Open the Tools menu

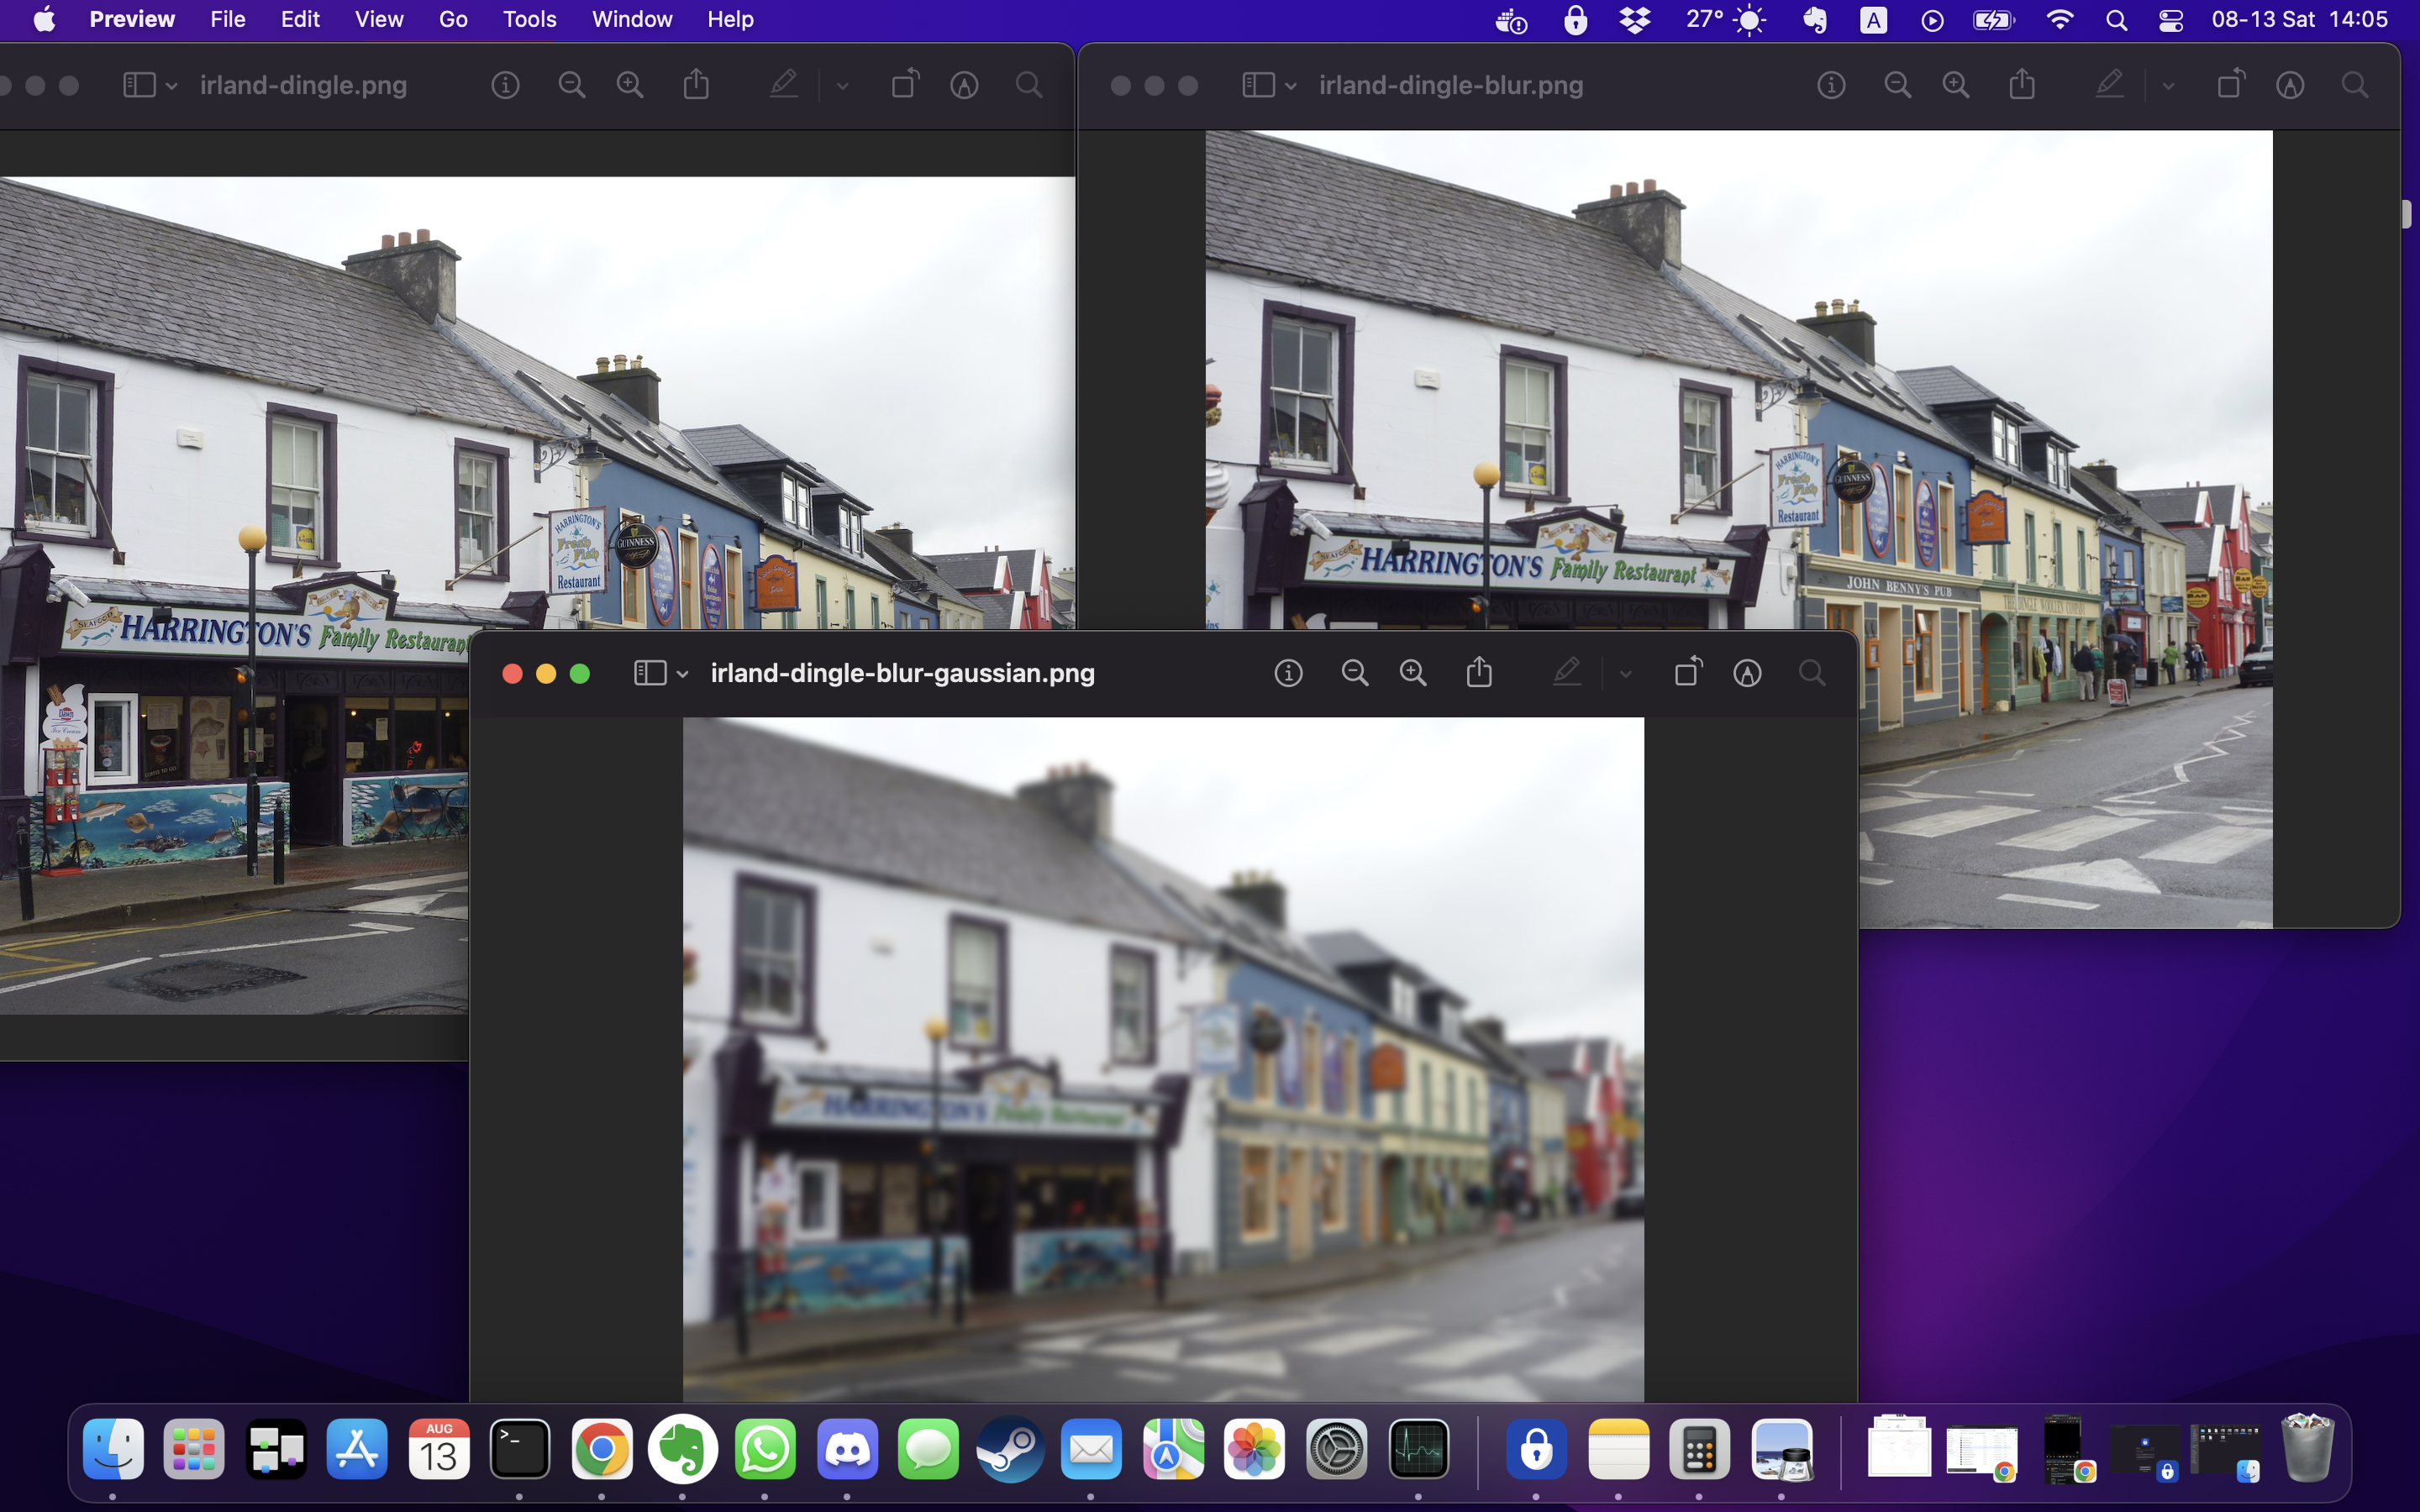[x=529, y=19]
